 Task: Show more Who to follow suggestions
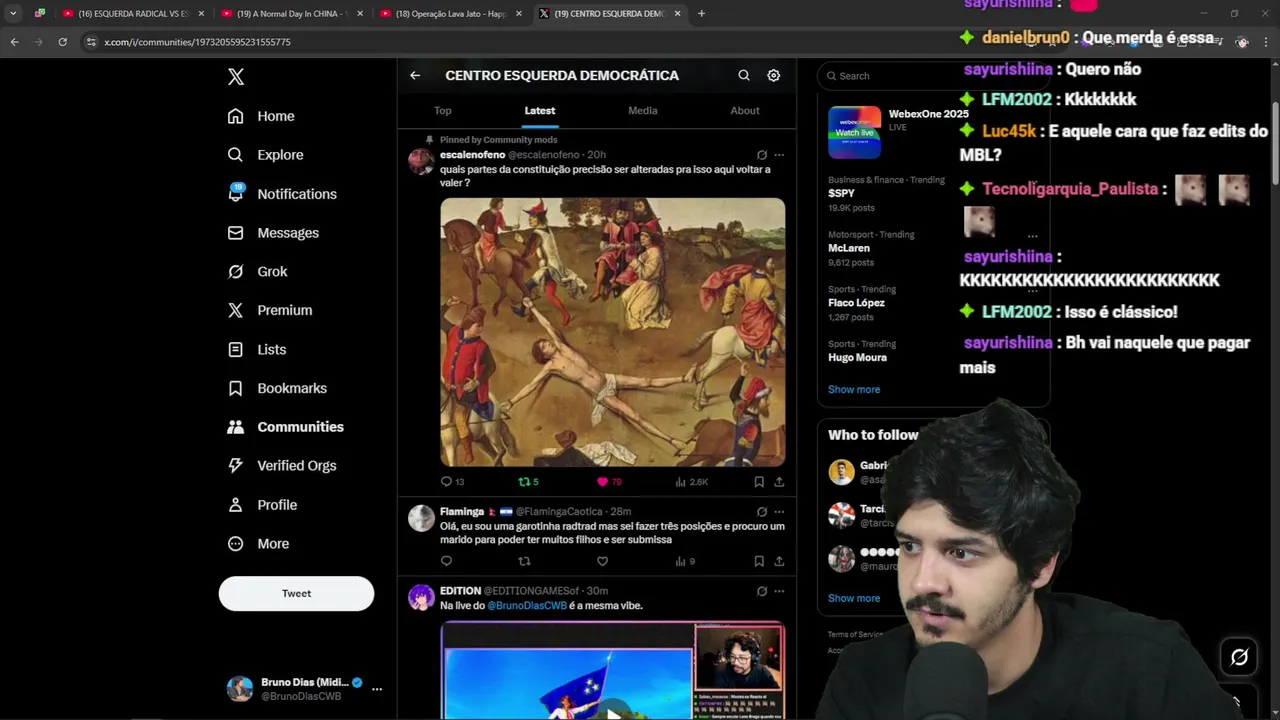point(854,599)
